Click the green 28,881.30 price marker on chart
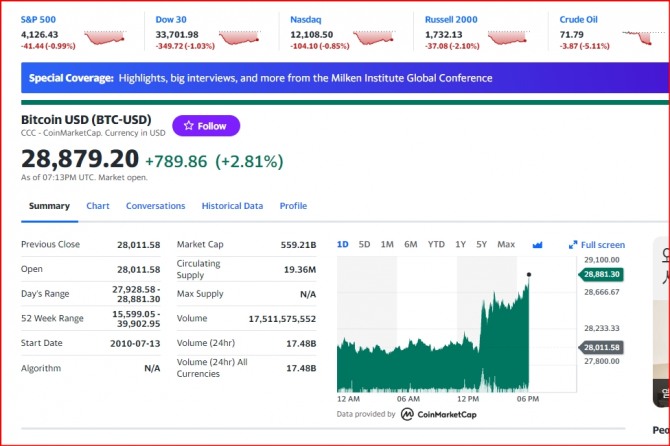The height and width of the screenshot is (446, 670). pyautogui.click(x=601, y=274)
